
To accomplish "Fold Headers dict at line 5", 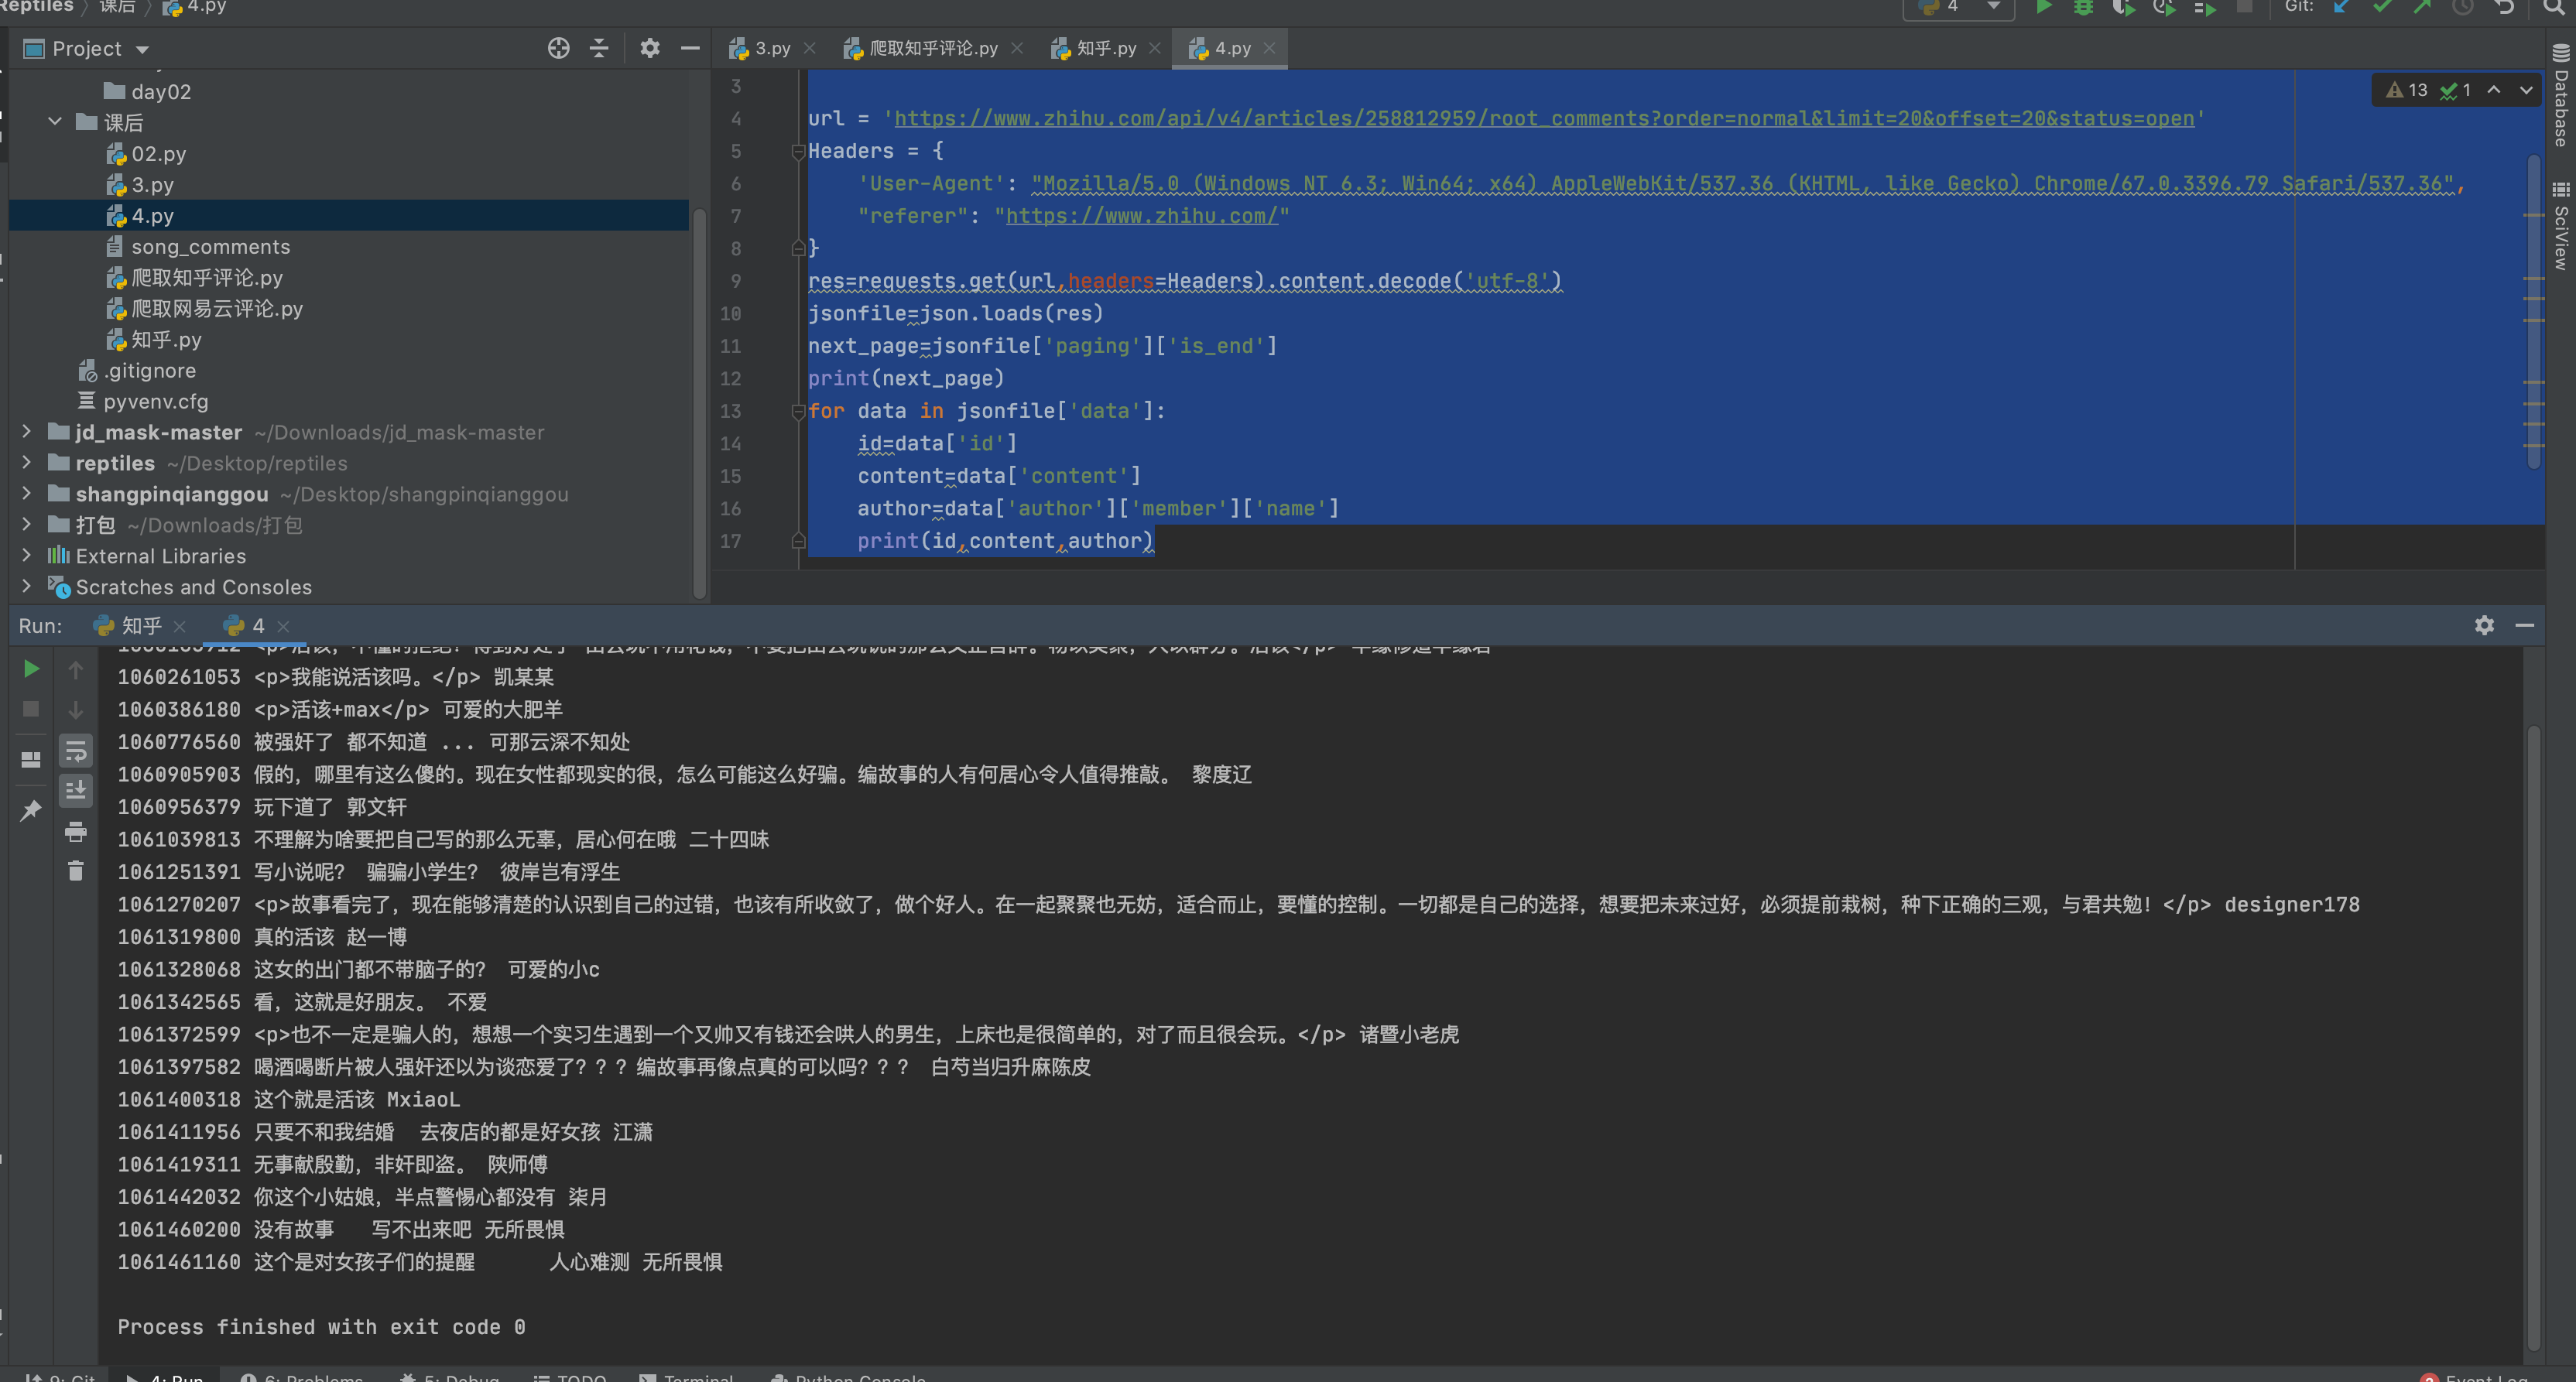I will tap(798, 151).
